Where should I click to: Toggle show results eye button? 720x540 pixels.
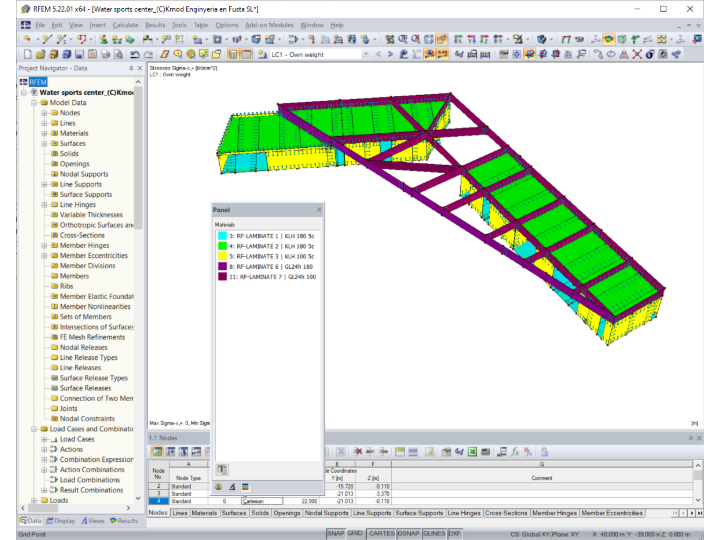pos(430,54)
